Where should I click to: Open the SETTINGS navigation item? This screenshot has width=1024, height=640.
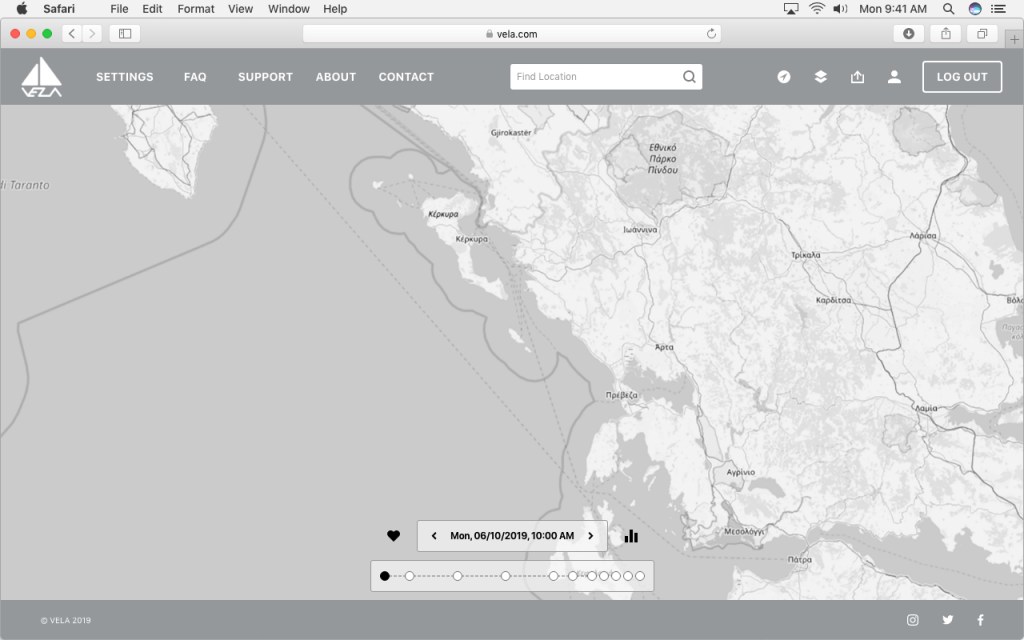click(x=124, y=77)
